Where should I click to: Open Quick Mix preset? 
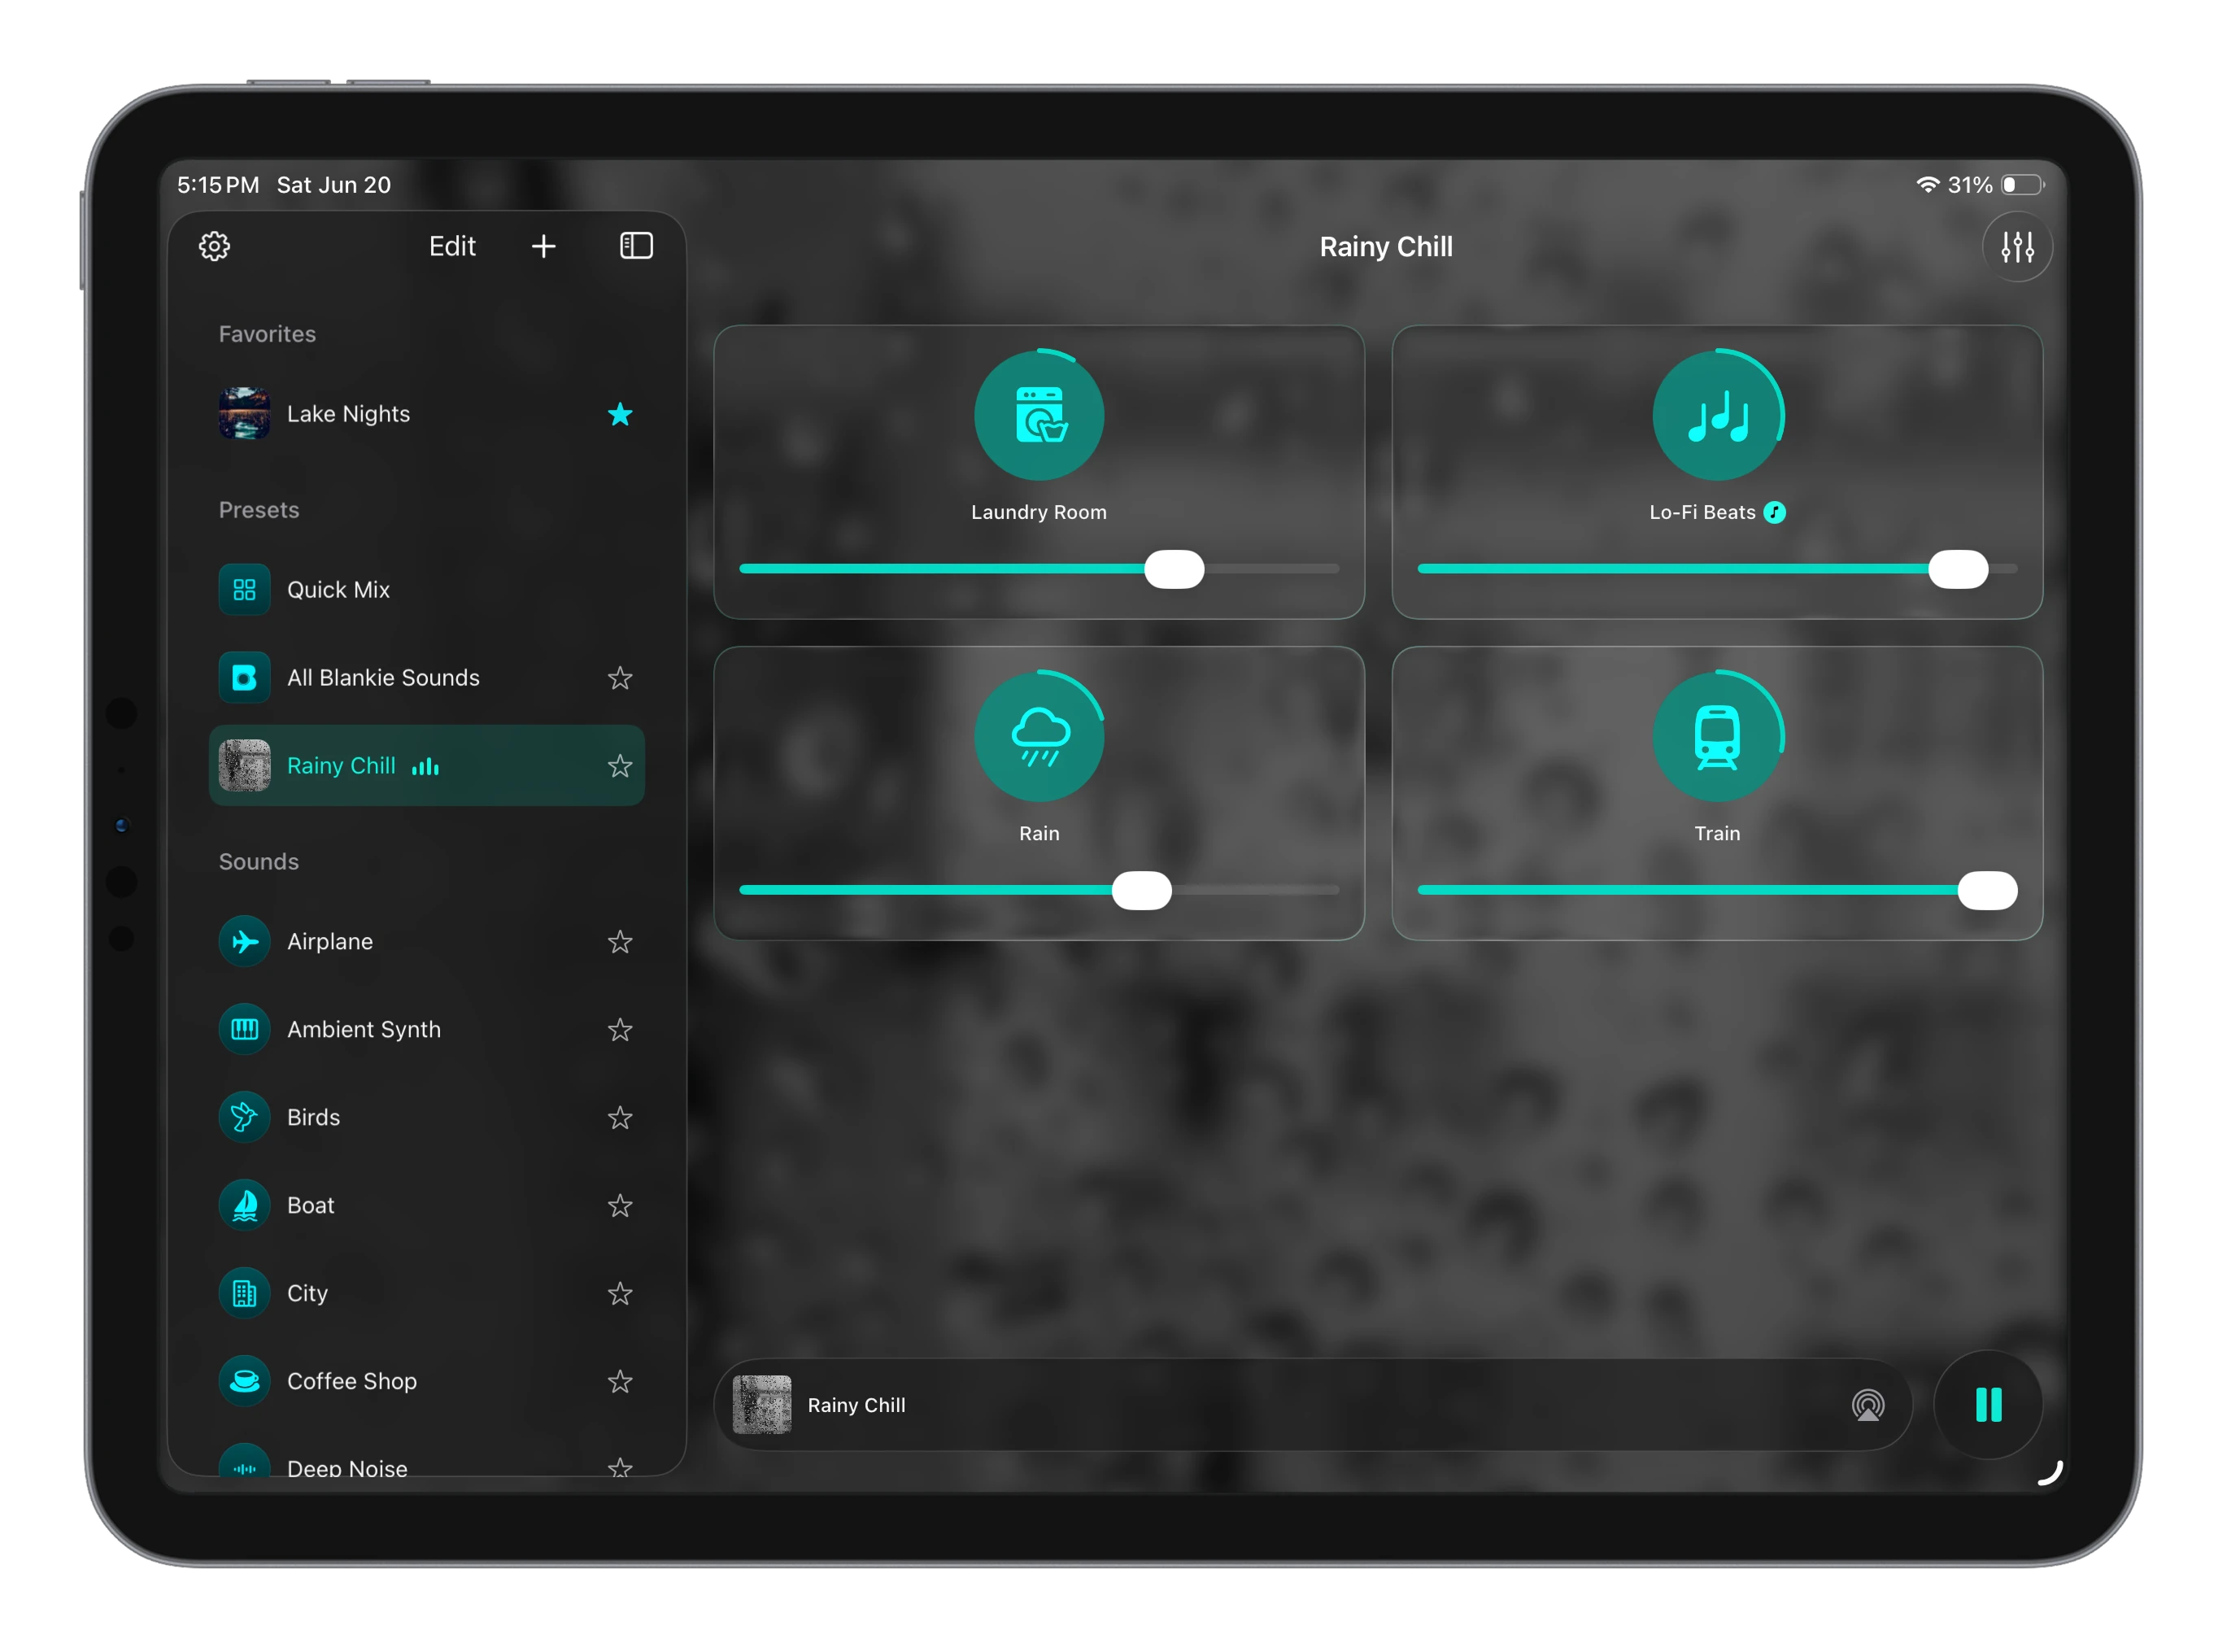pos(426,590)
